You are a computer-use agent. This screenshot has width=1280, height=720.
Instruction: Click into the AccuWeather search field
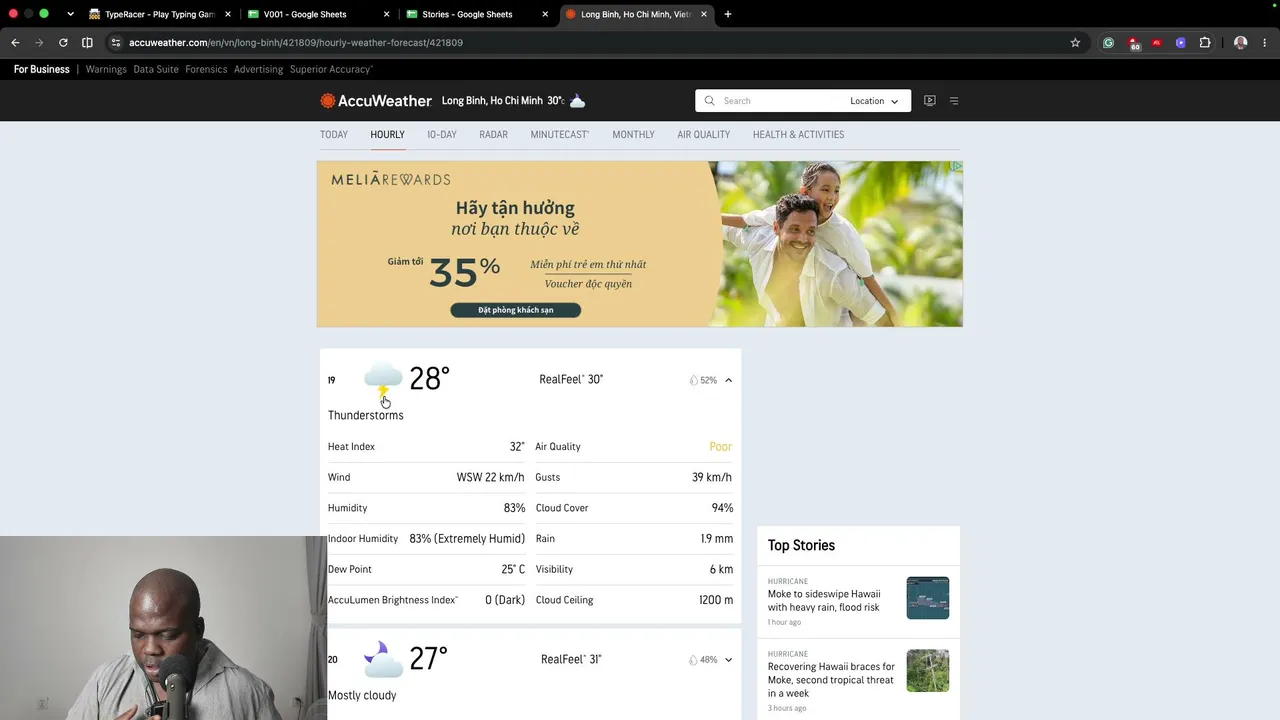coord(780,101)
